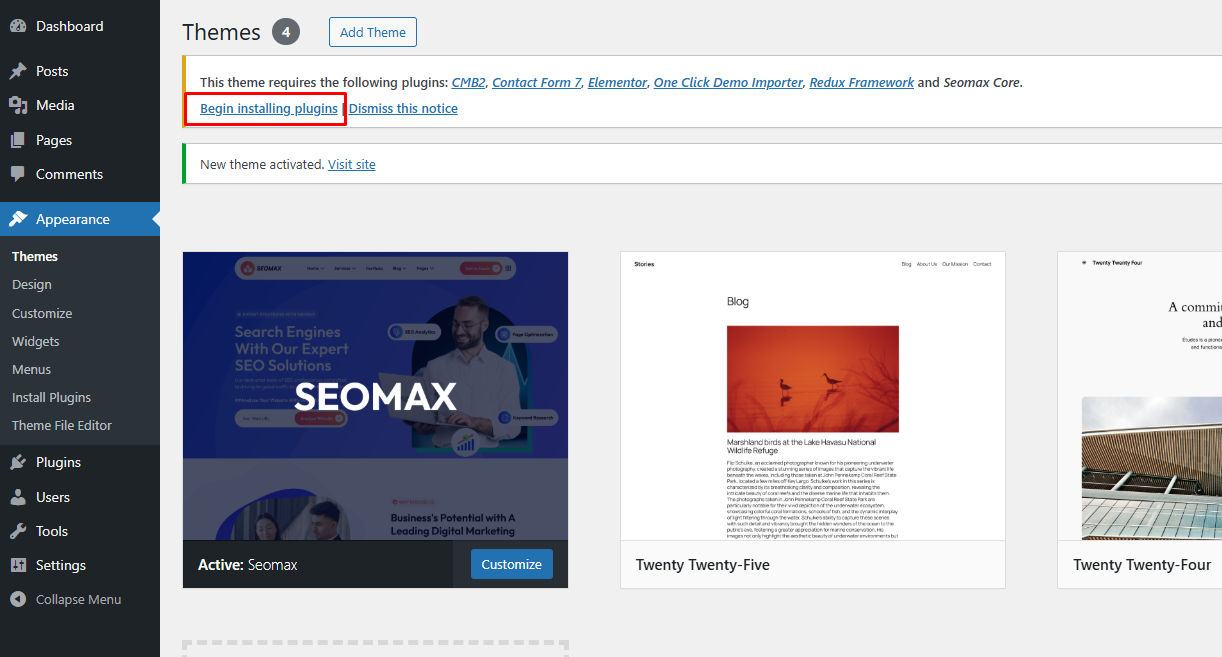This screenshot has height=657, width=1222.
Task: Click the theme count badge 4
Action: [x=286, y=32]
